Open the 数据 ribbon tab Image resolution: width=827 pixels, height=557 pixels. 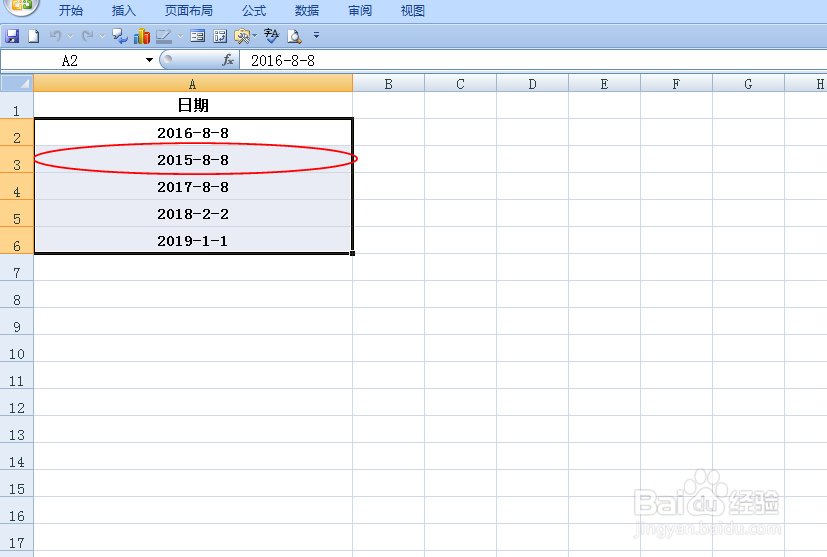pyautogui.click(x=307, y=10)
